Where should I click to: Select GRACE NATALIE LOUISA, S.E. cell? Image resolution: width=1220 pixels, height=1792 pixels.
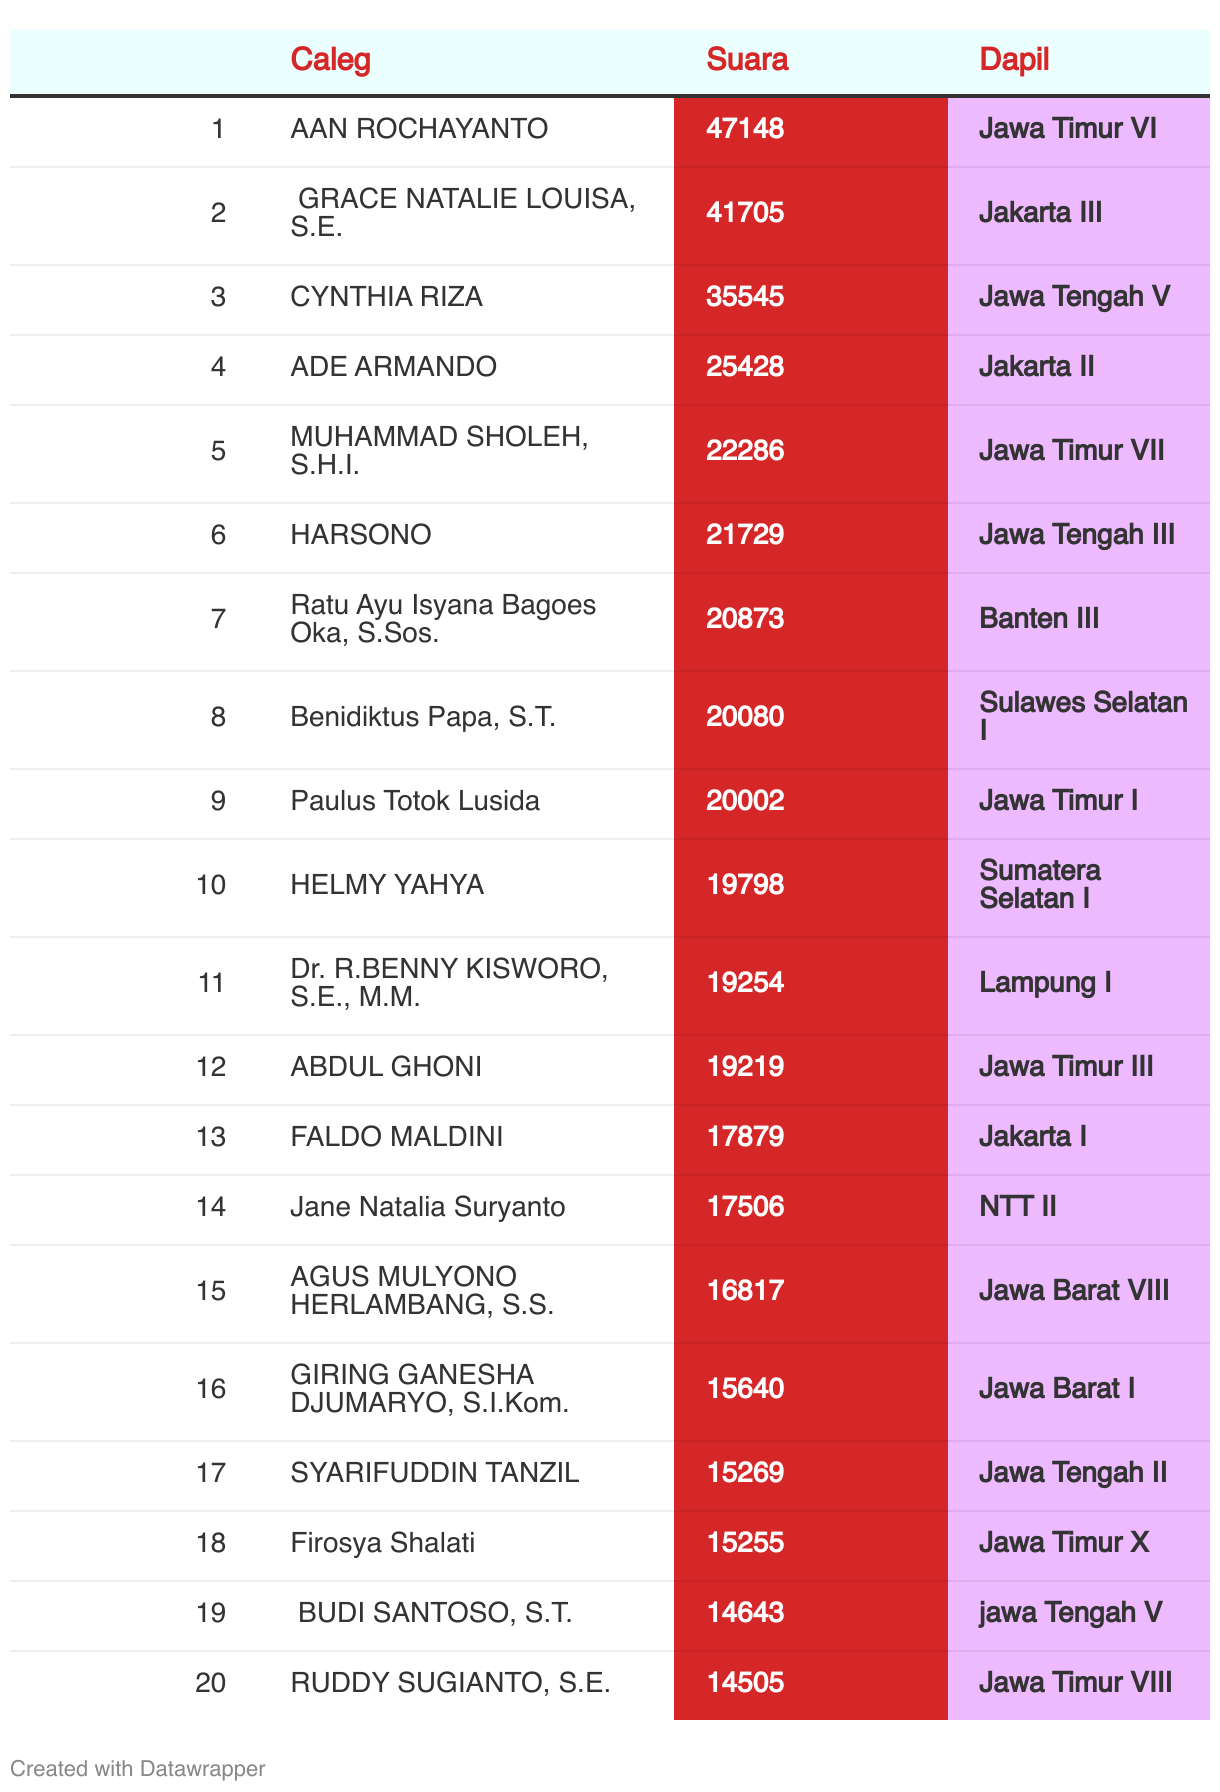463,212
